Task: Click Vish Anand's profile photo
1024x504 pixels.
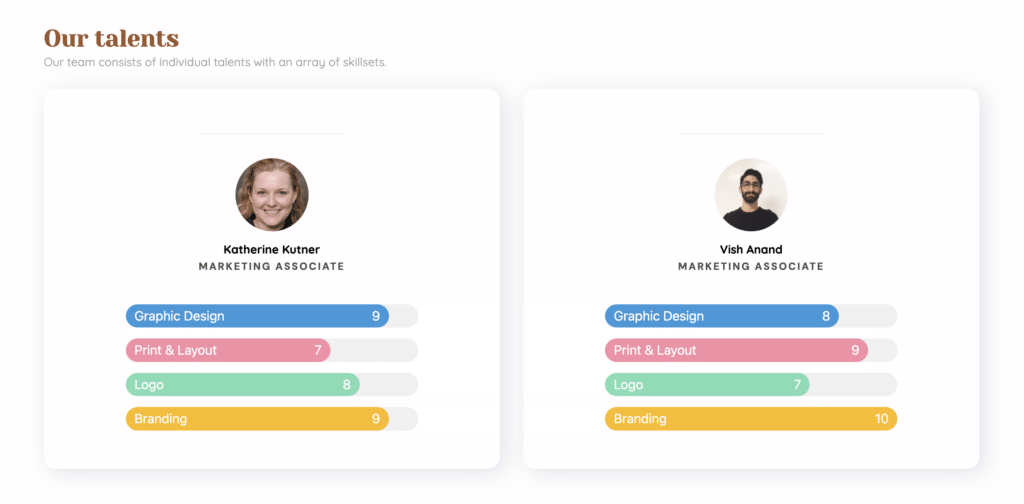Action: click(751, 195)
